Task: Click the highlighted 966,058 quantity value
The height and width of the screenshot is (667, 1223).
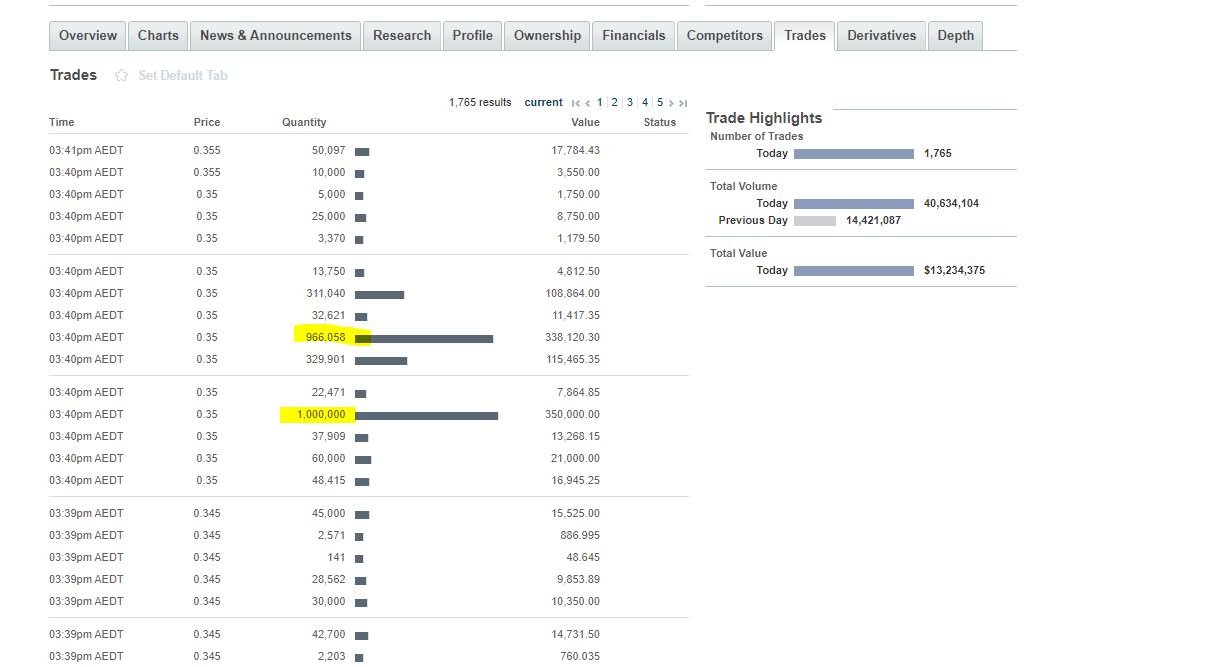Action: click(x=325, y=338)
